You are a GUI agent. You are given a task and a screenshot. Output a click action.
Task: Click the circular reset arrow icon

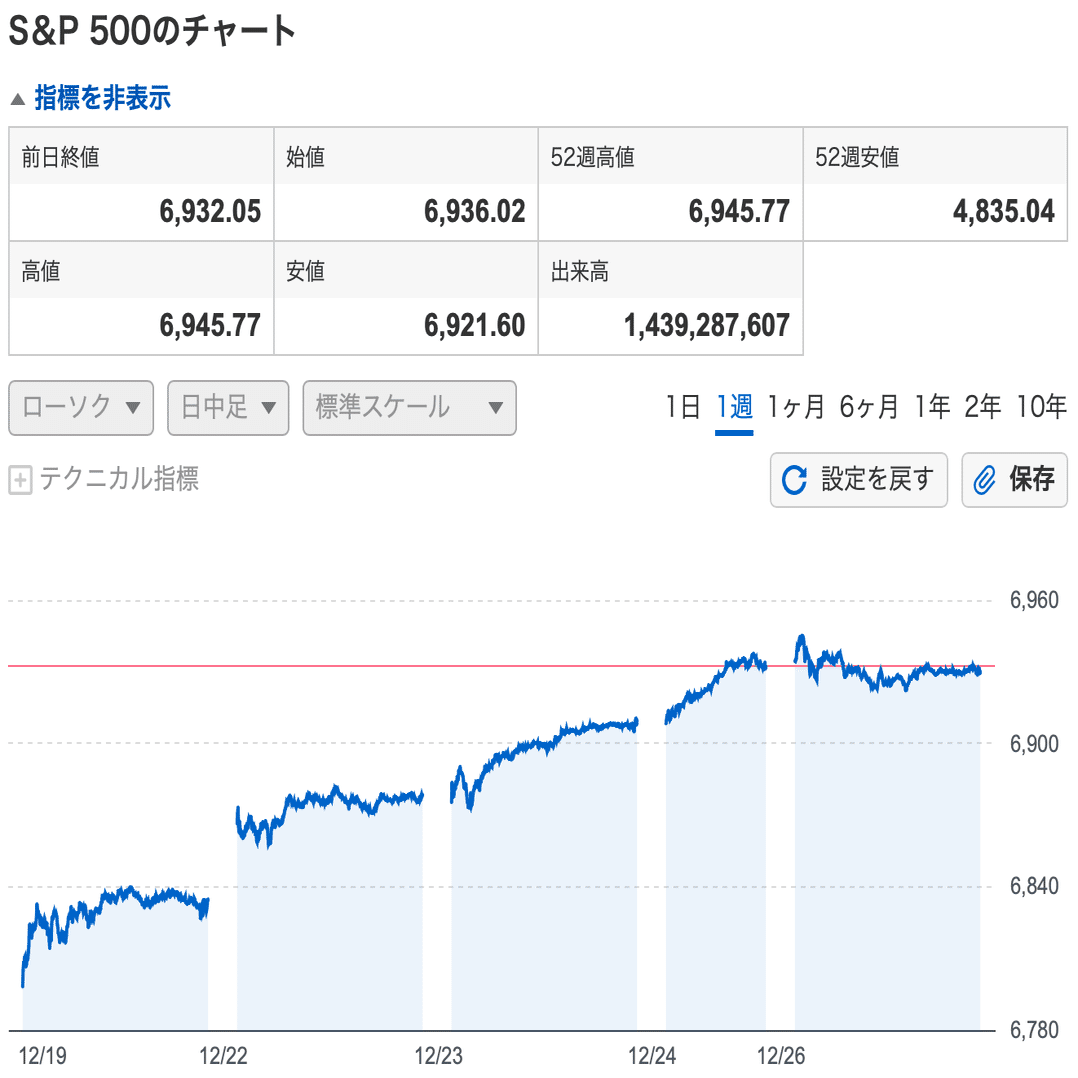794,480
